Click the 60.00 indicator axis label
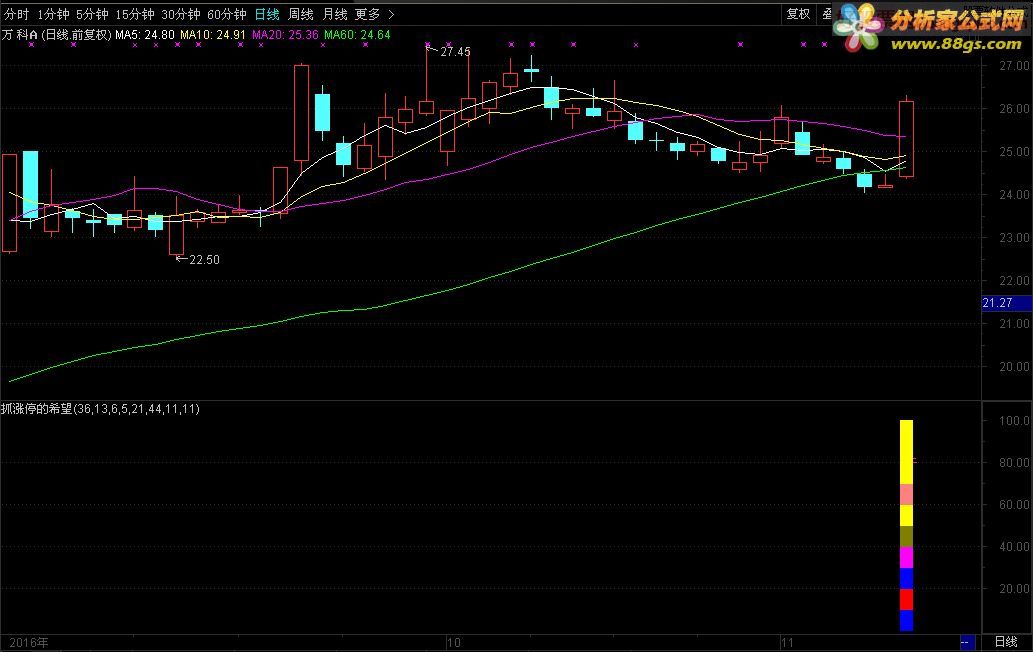This screenshot has height=652, width=1033. point(1015,505)
